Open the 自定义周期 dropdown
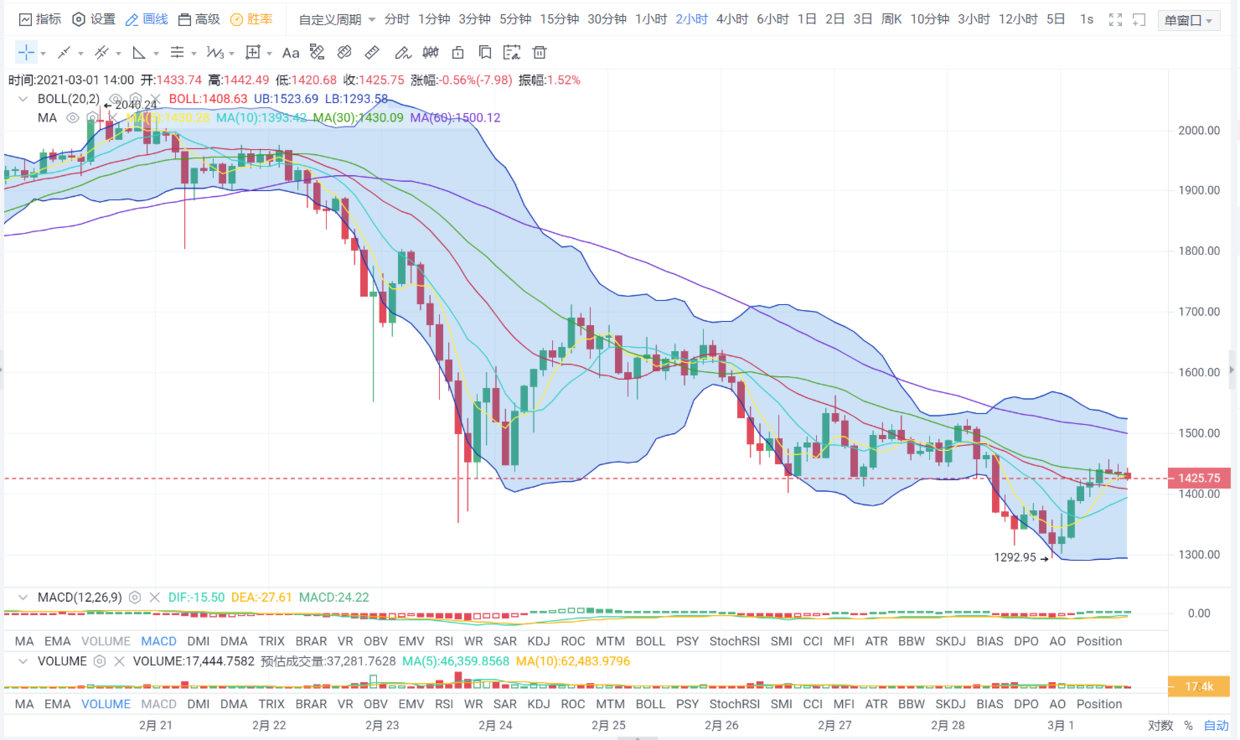The image size is (1240, 740). point(338,20)
